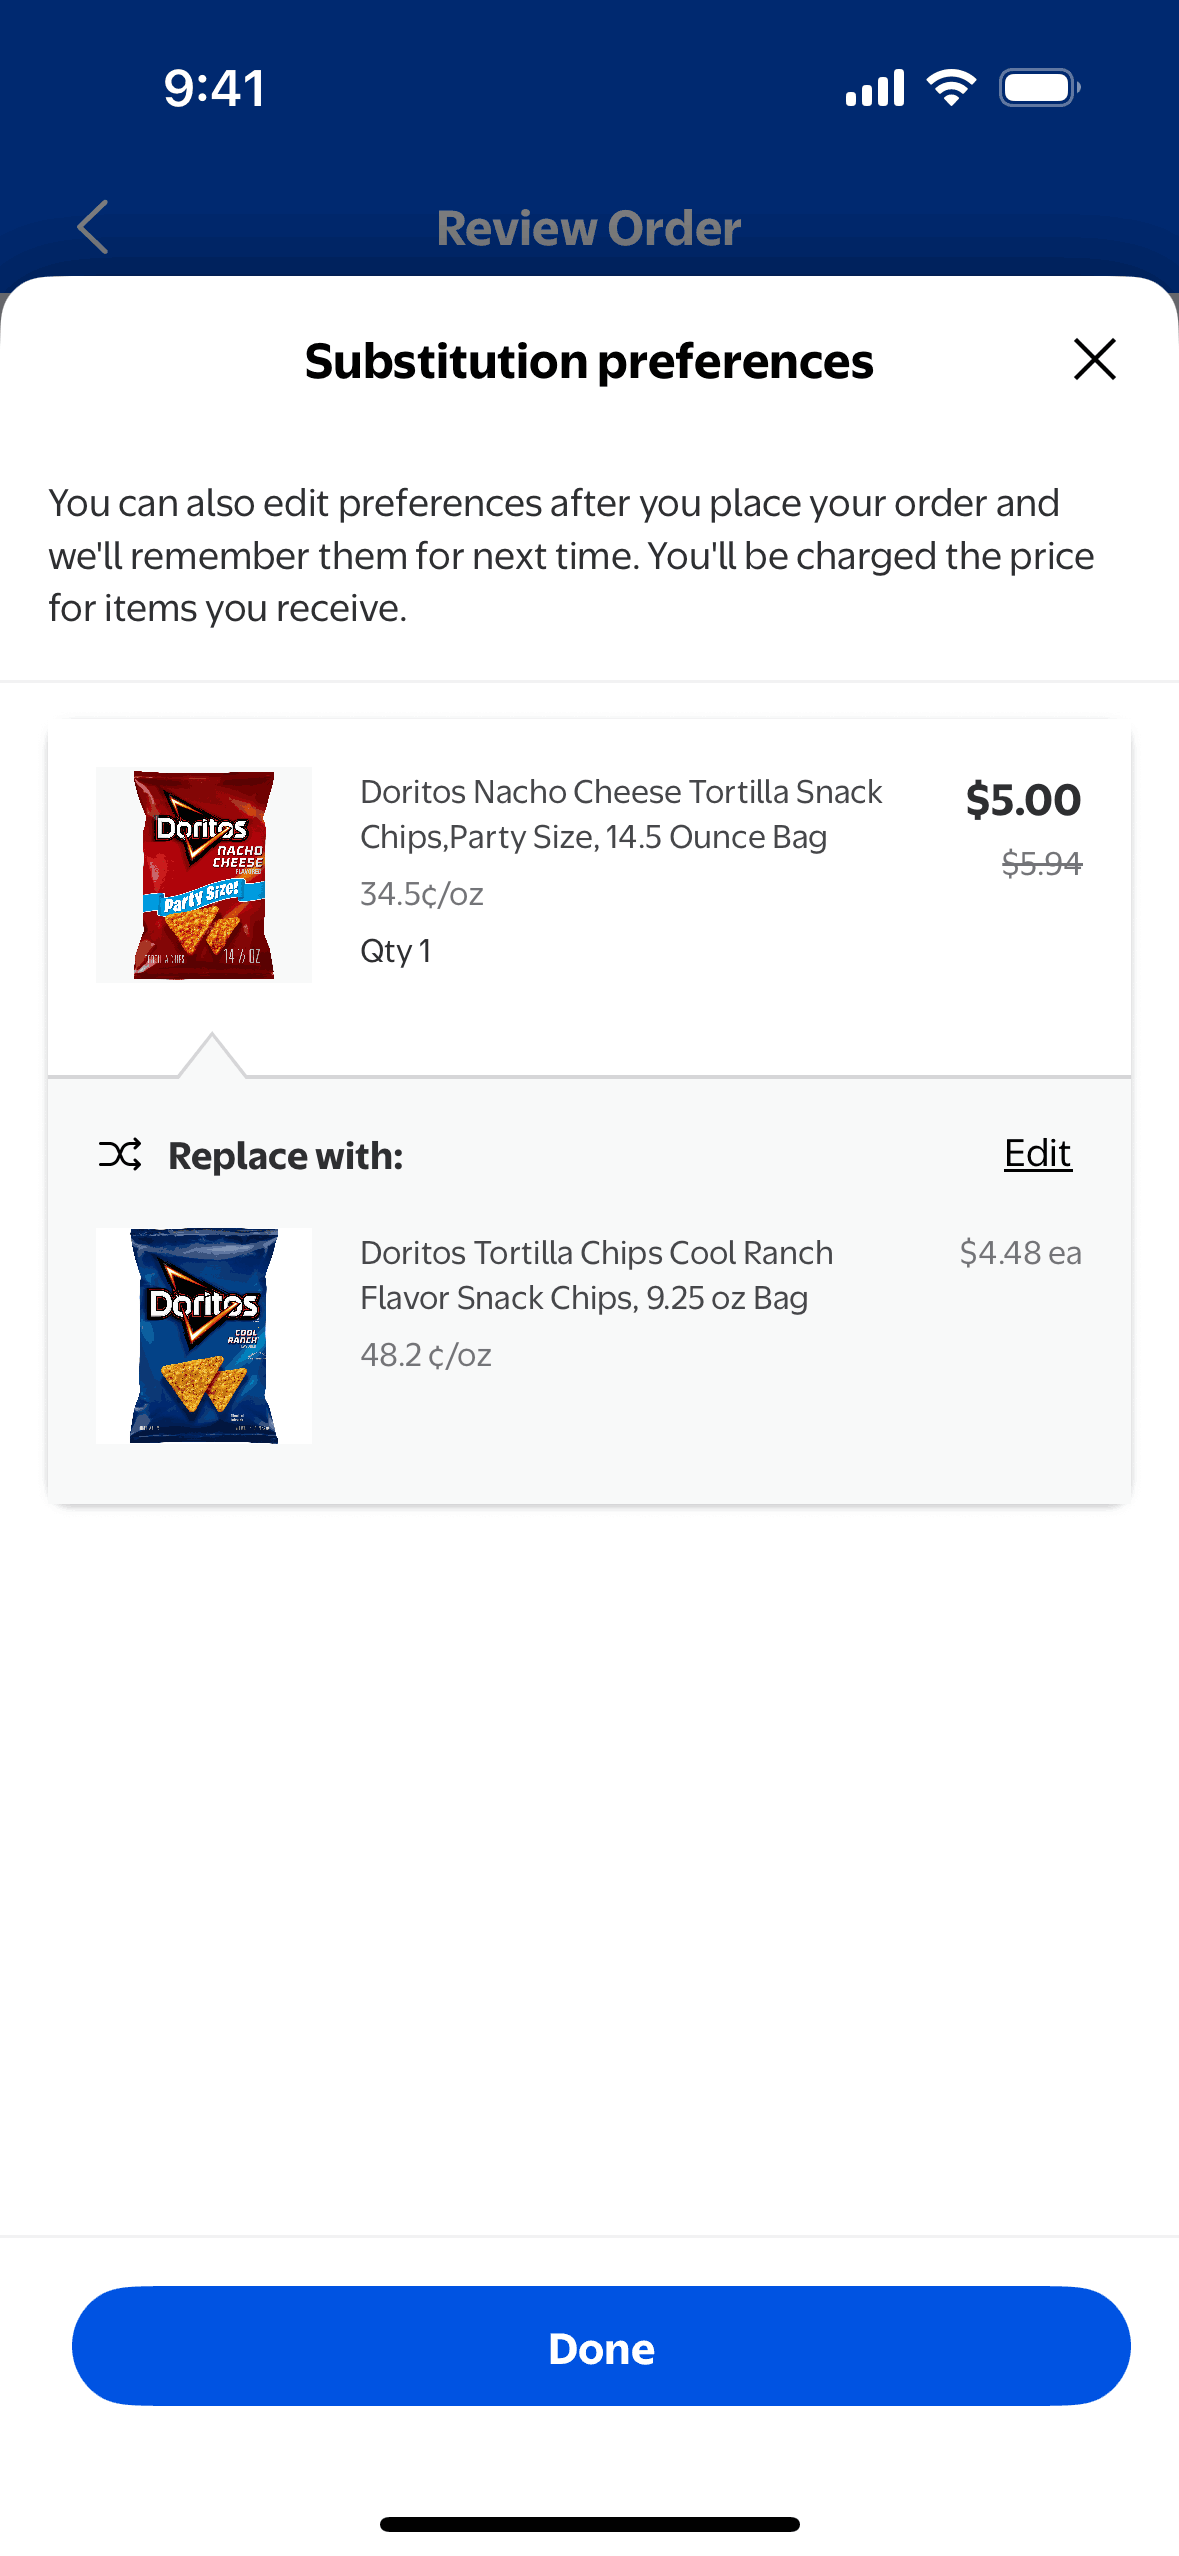
Task: Tap the cellular signal bars icon
Action: [875, 88]
